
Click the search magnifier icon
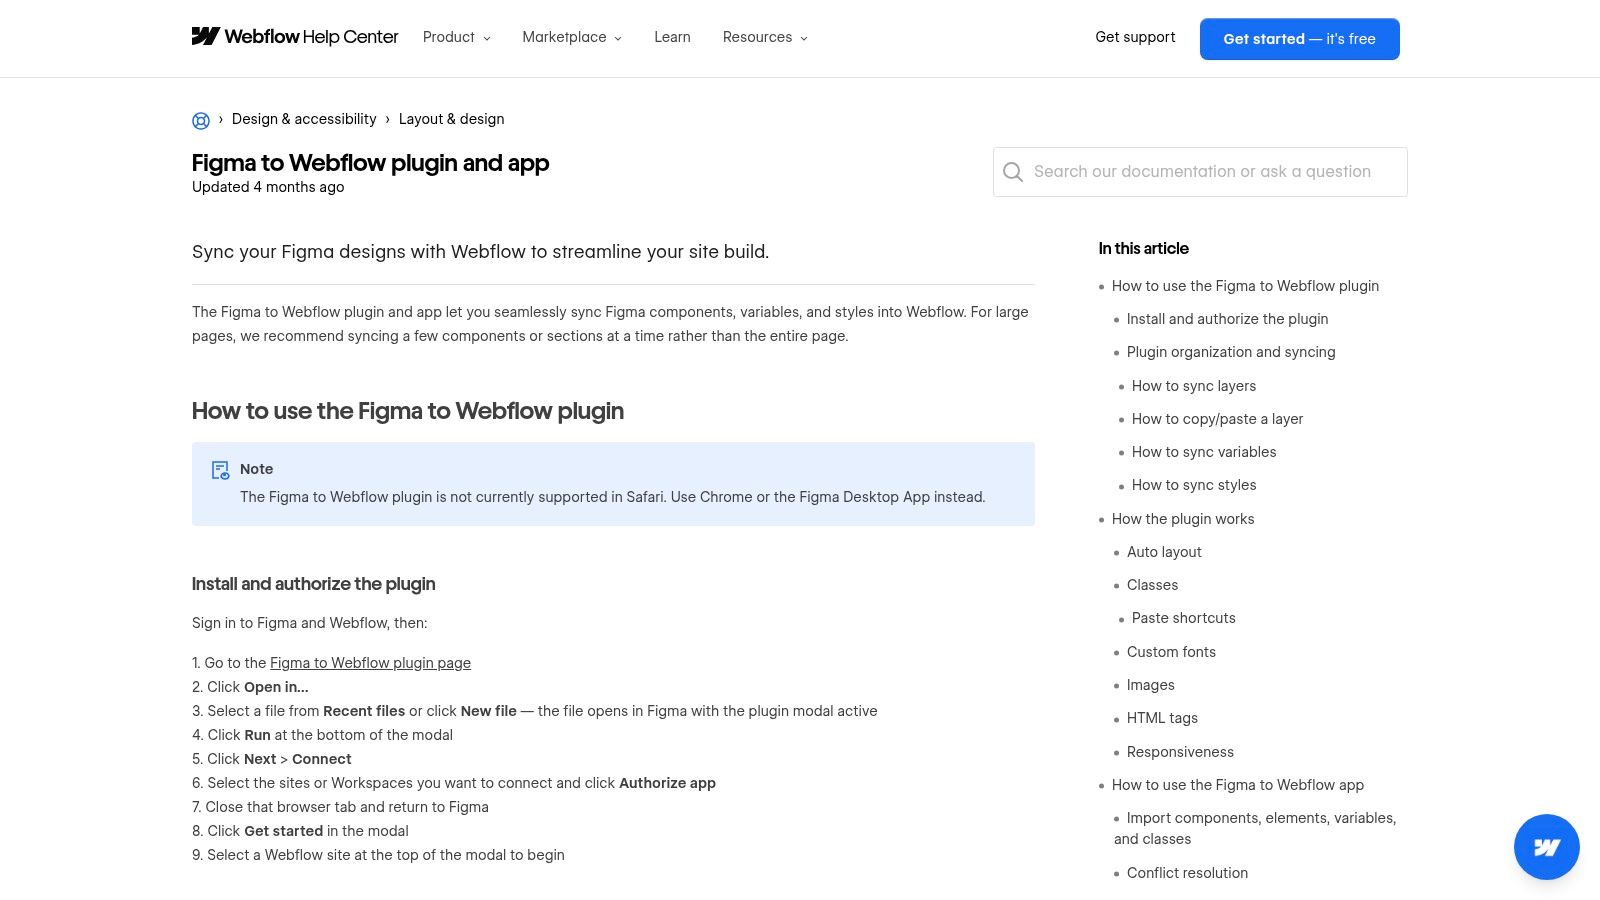1013,172
